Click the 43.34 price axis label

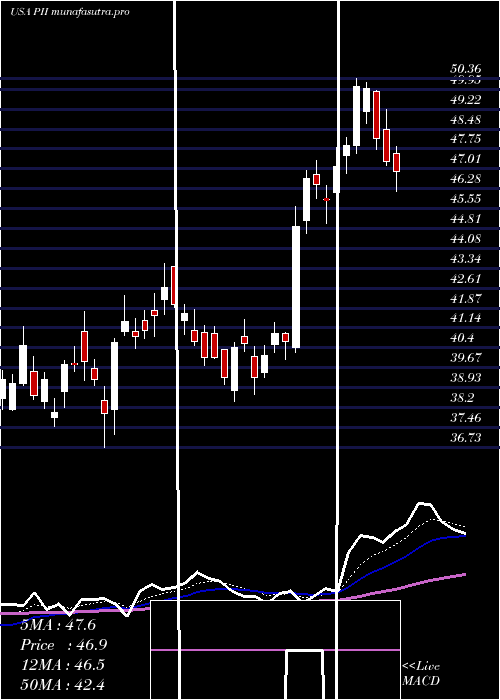[x=466, y=259]
